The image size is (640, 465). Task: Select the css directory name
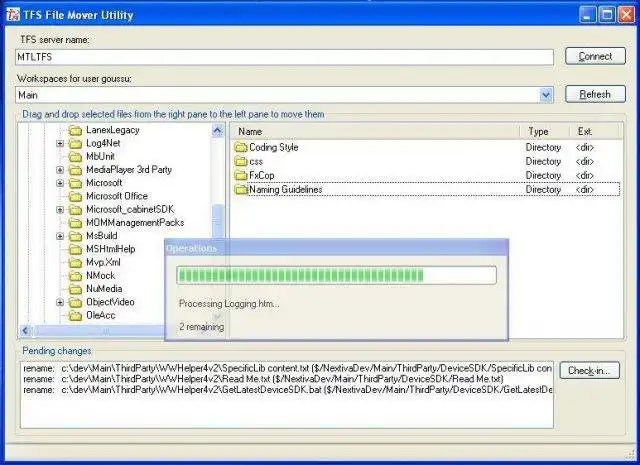pyautogui.click(x=256, y=162)
